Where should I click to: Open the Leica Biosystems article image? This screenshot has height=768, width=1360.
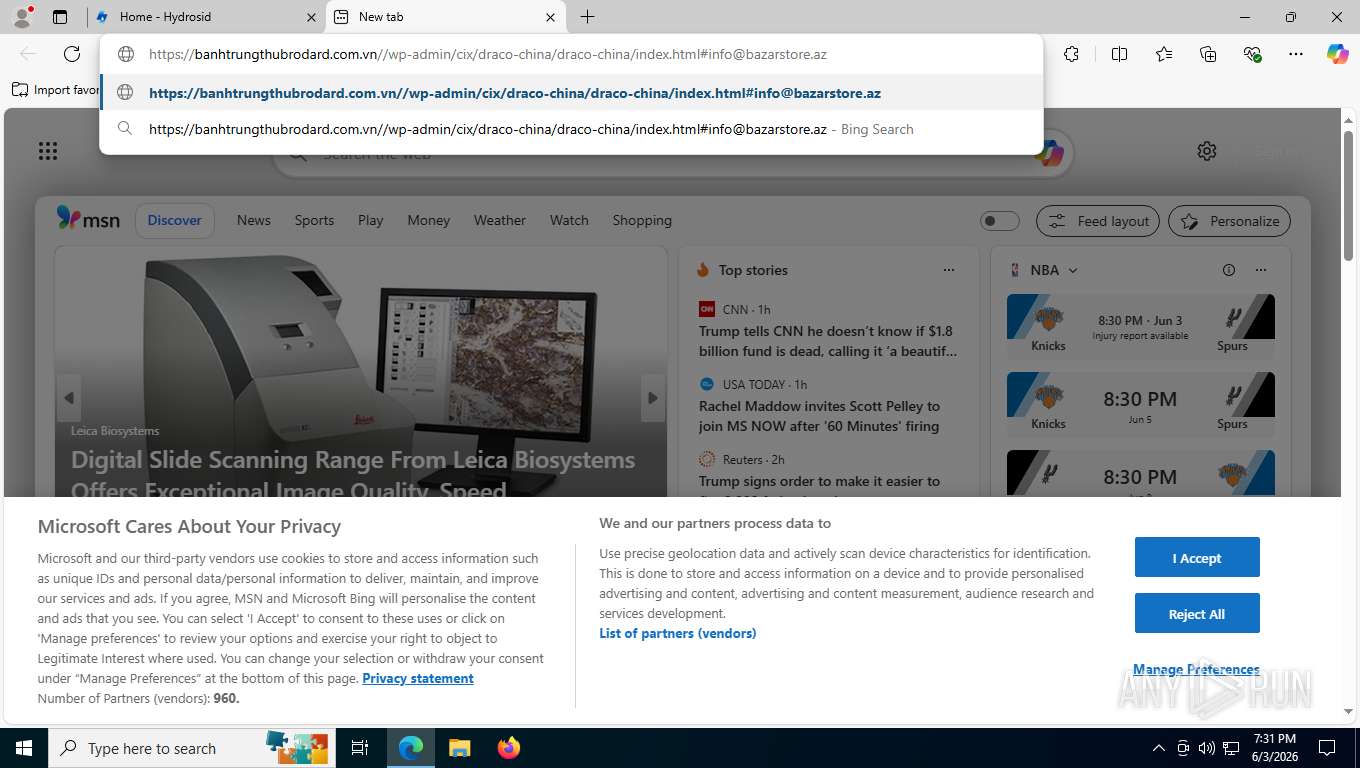[361, 372]
